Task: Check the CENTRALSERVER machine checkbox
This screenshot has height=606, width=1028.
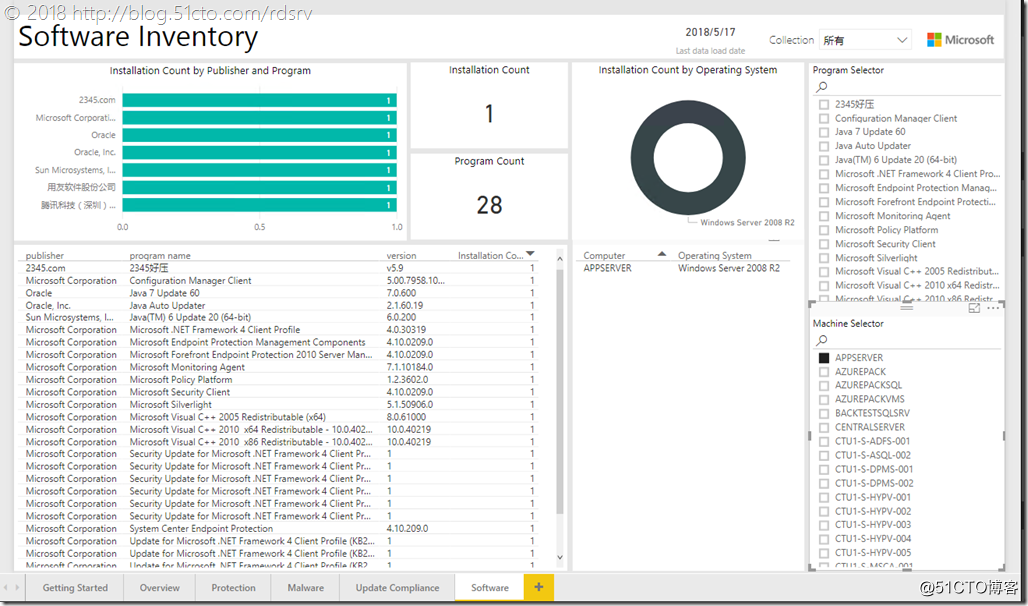Action: [824, 428]
